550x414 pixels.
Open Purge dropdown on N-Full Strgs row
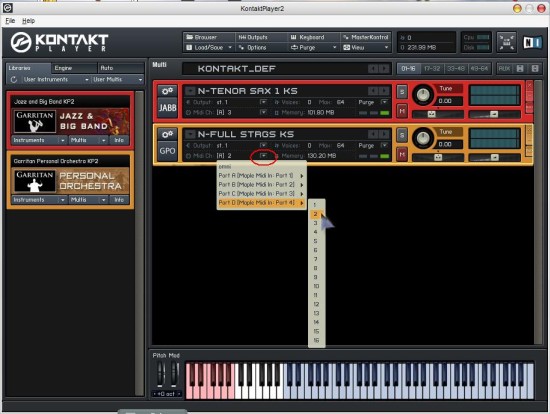384,145
